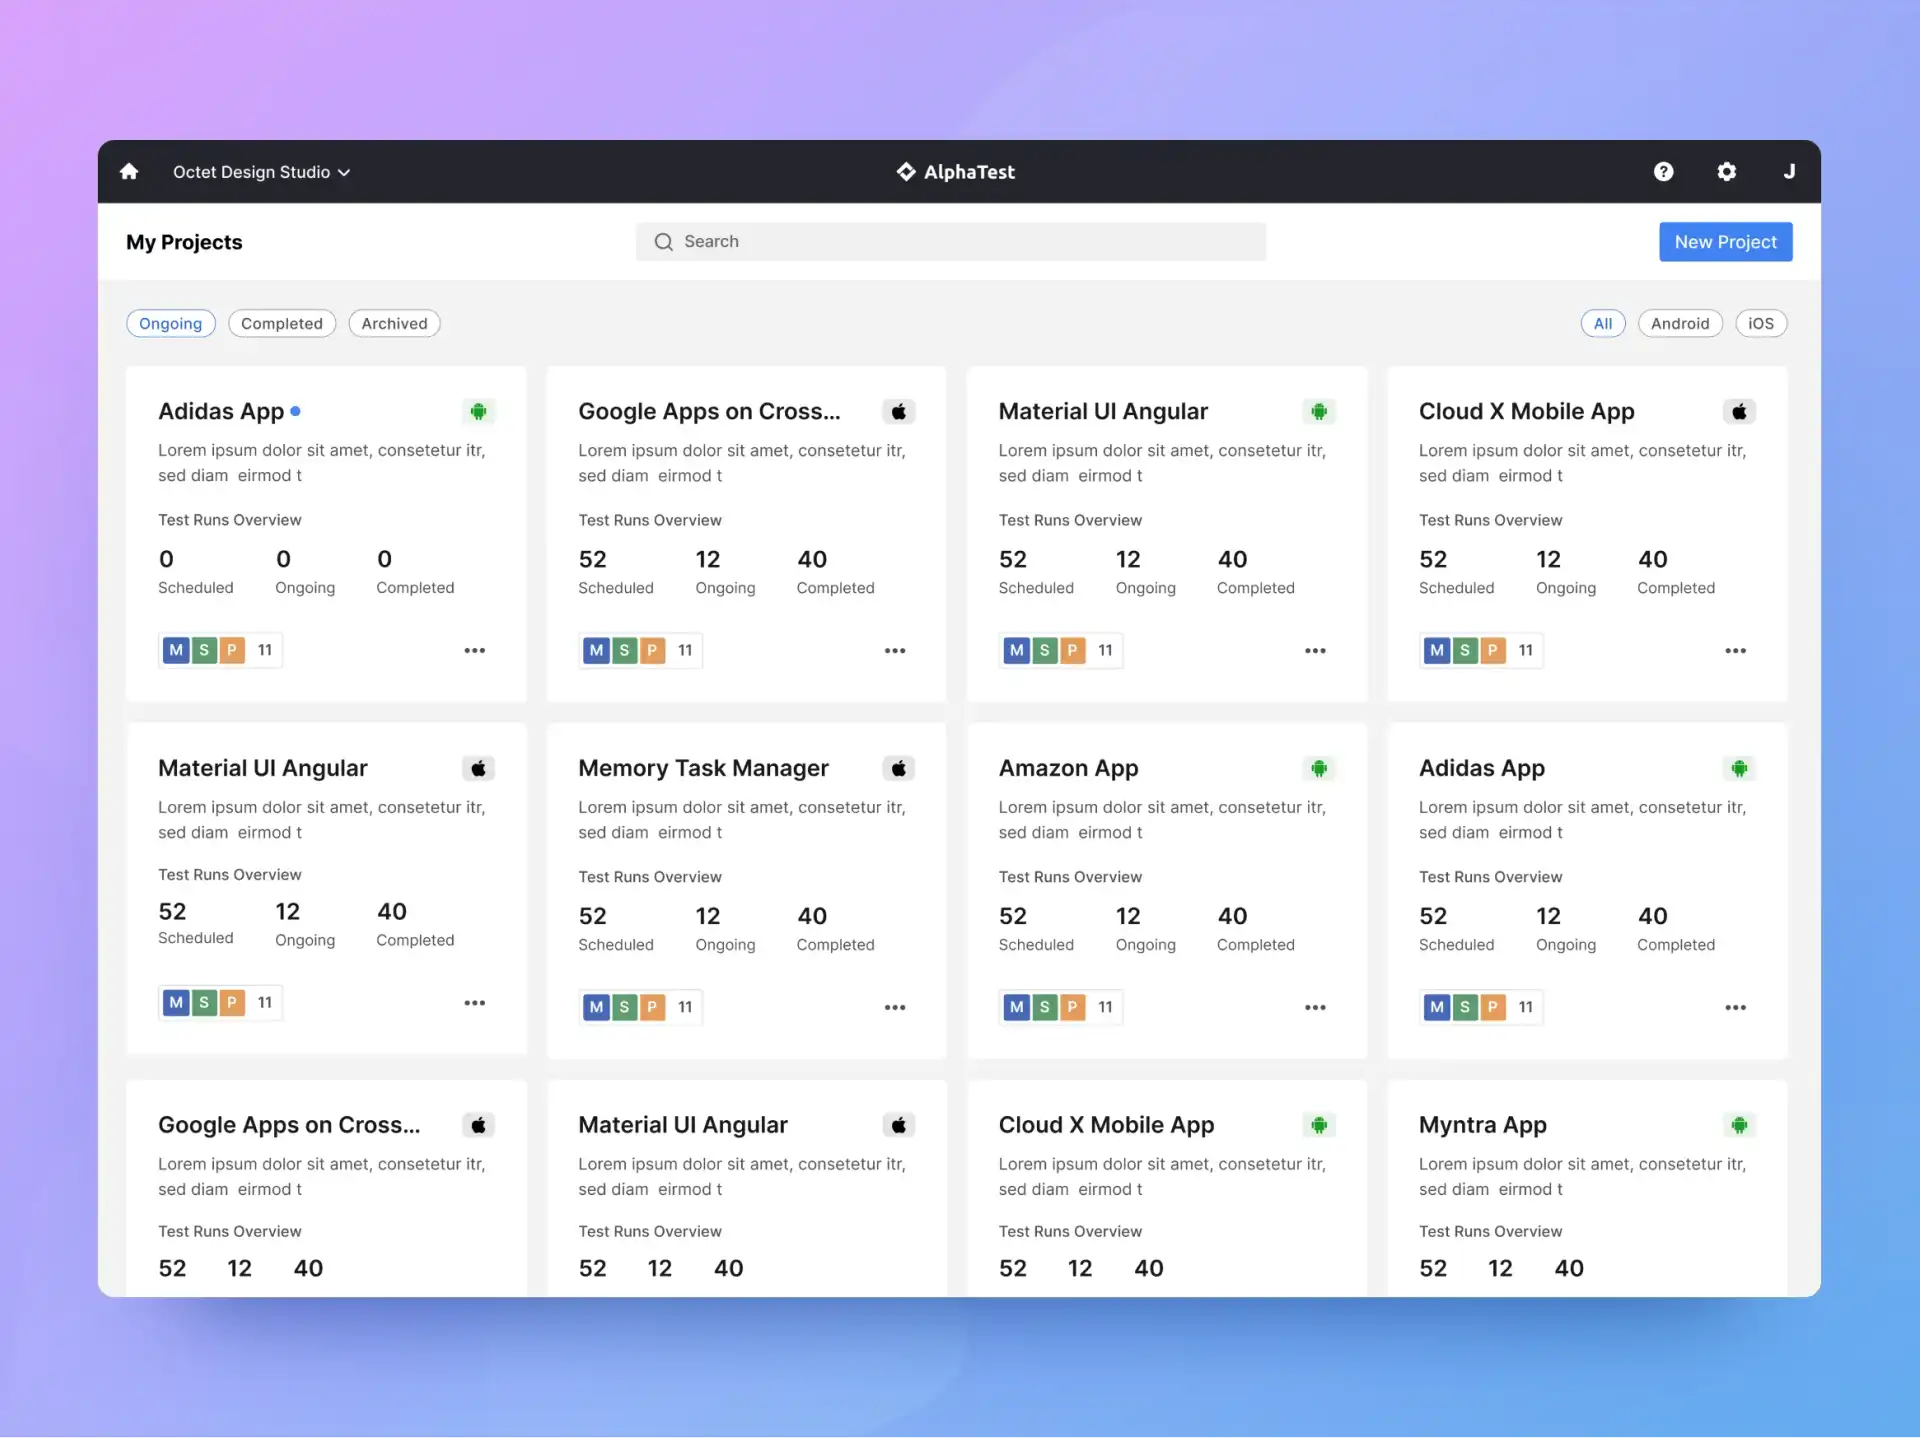Focus the Search input field
The width and height of the screenshot is (1920, 1438).
pos(950,242)
